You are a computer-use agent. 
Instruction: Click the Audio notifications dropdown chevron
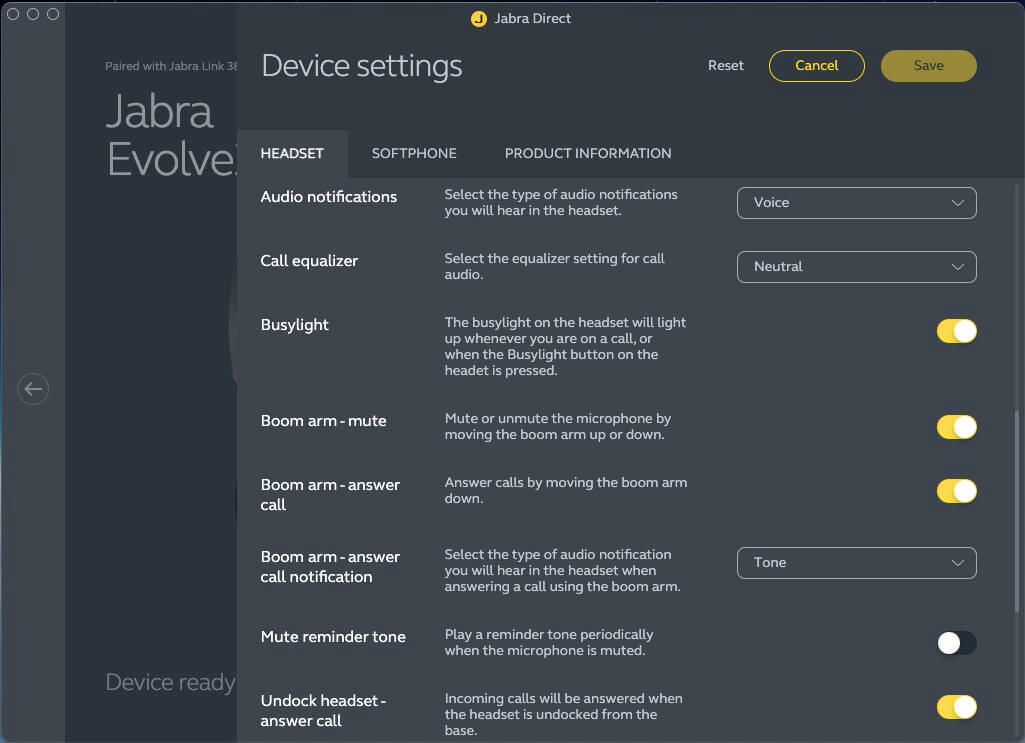click(957, 203)
